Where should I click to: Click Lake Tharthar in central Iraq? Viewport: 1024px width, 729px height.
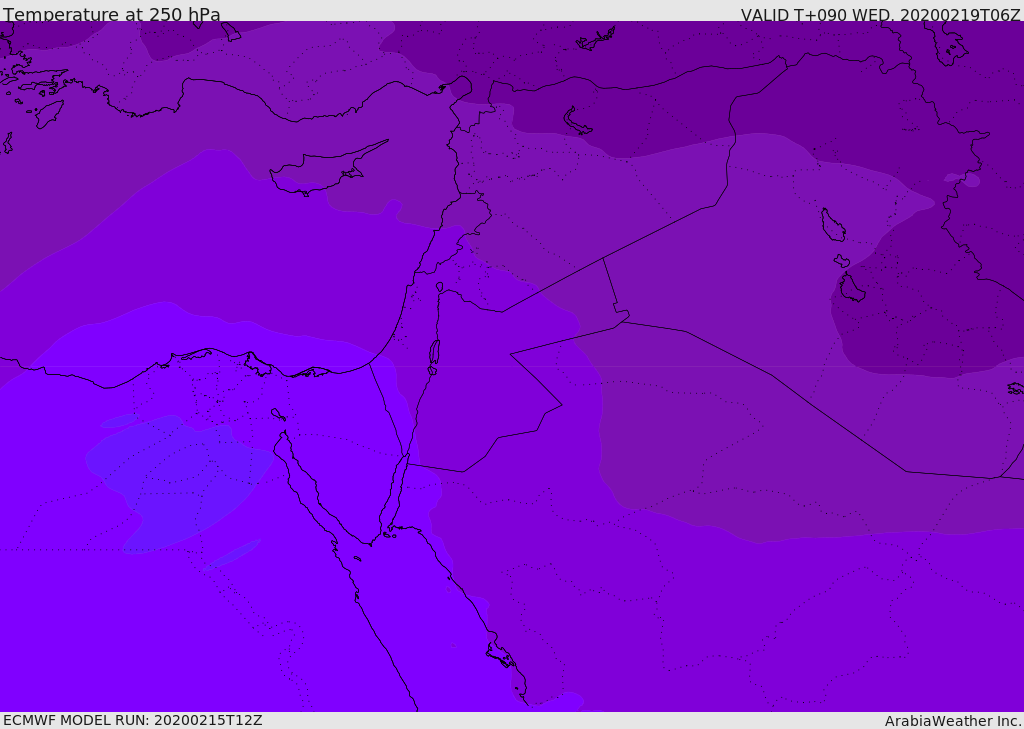coord(832,225)
